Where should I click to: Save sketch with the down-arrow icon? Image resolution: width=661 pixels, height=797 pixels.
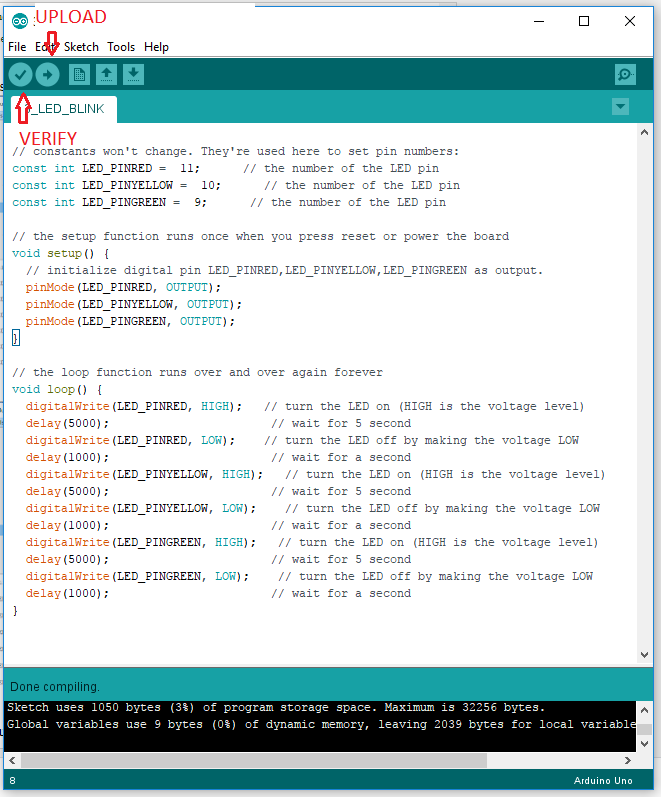[x=133, y=75]
